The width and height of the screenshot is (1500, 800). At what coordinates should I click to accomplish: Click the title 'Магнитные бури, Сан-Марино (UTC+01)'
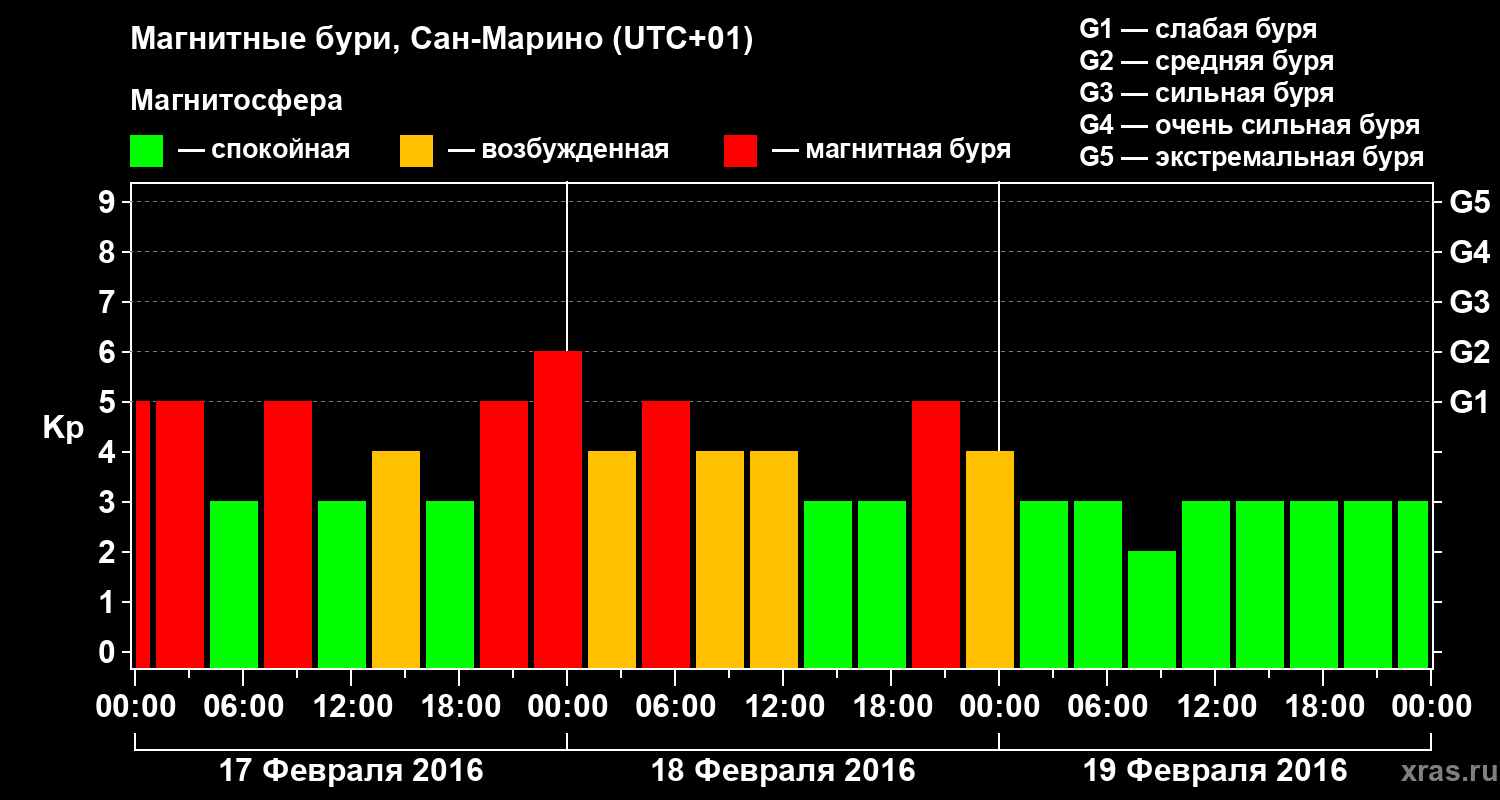click(441, 40)
